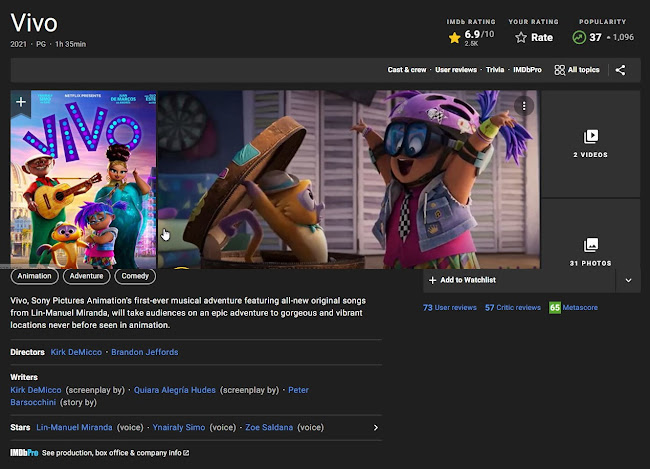
Task: Click the PG certificate rating
Action: click(x=41, y=44)
